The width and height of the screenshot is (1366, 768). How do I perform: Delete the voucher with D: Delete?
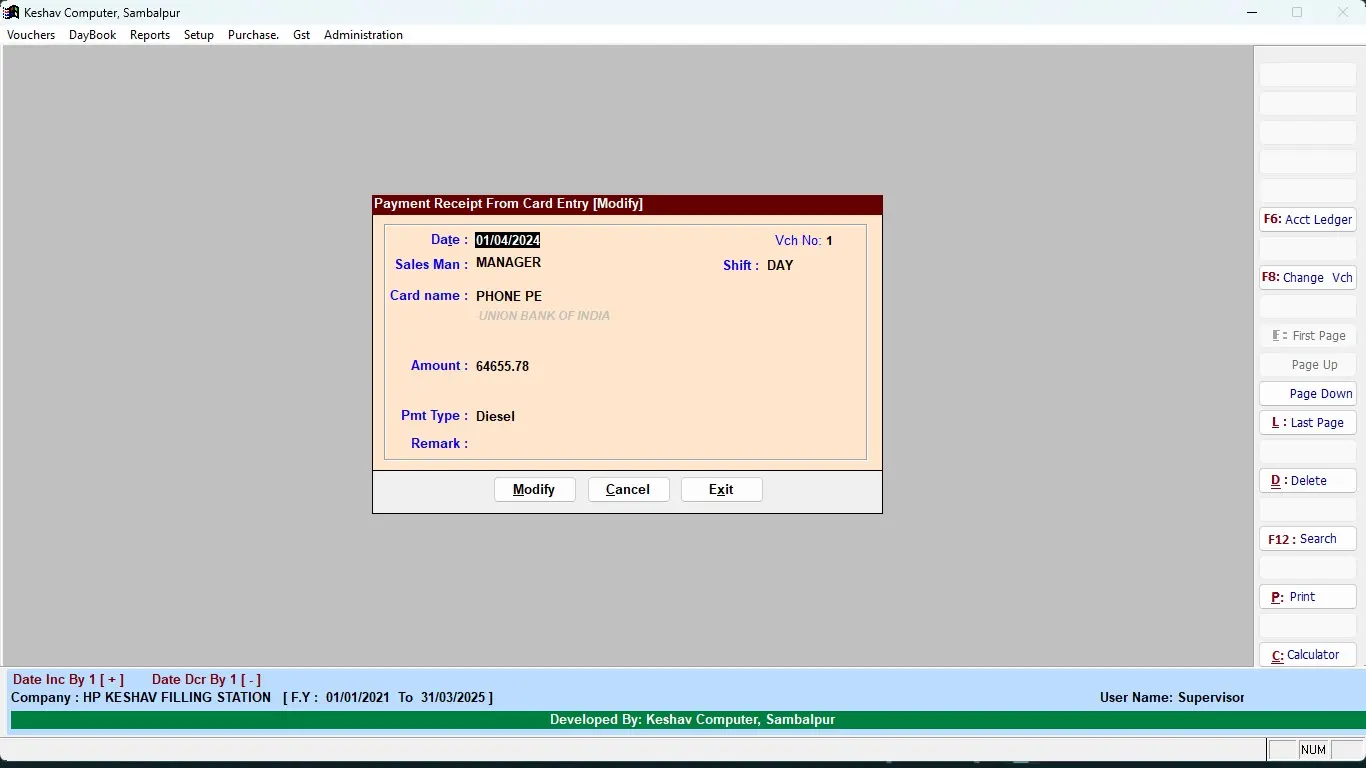click(x=1308, y=481)
